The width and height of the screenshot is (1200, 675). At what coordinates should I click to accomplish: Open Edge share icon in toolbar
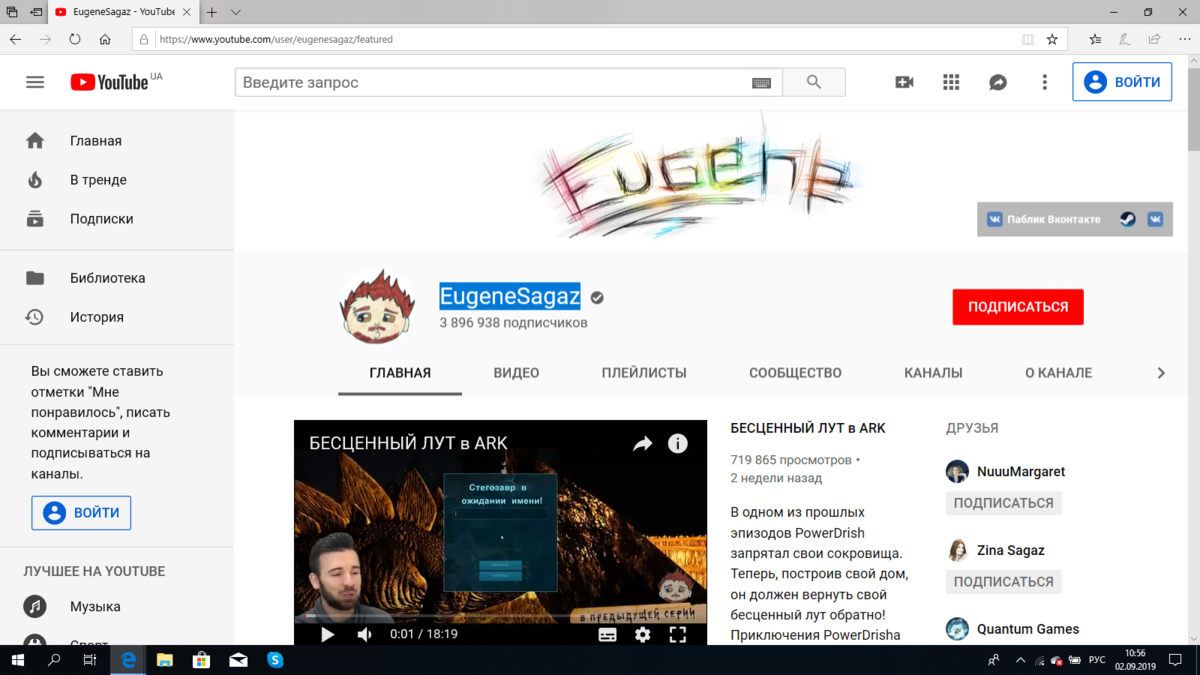[x=1155, y=40]
